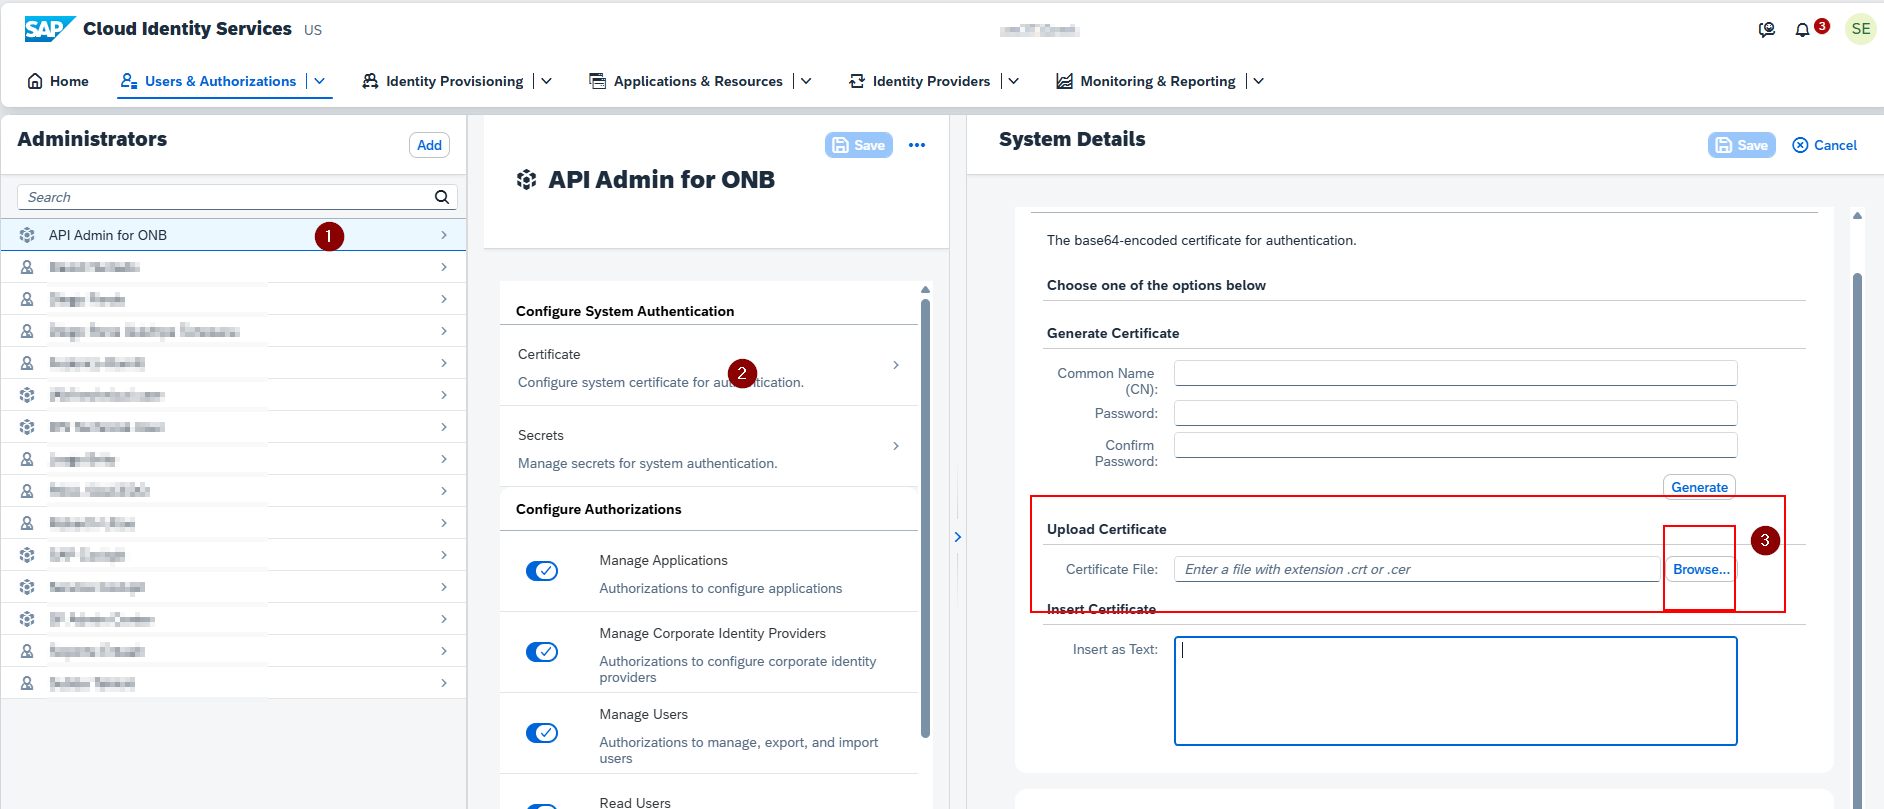Open the SE user profile avatar
The width and height of the screenshot is (1884, 809).
coord(1860,29)
